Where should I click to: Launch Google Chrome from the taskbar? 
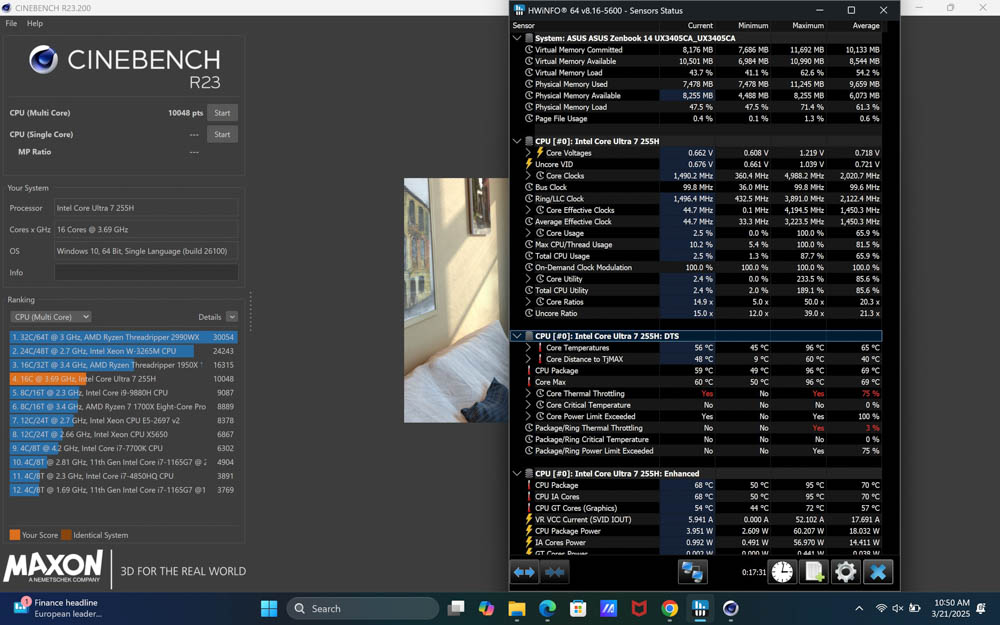click(670, 608)
